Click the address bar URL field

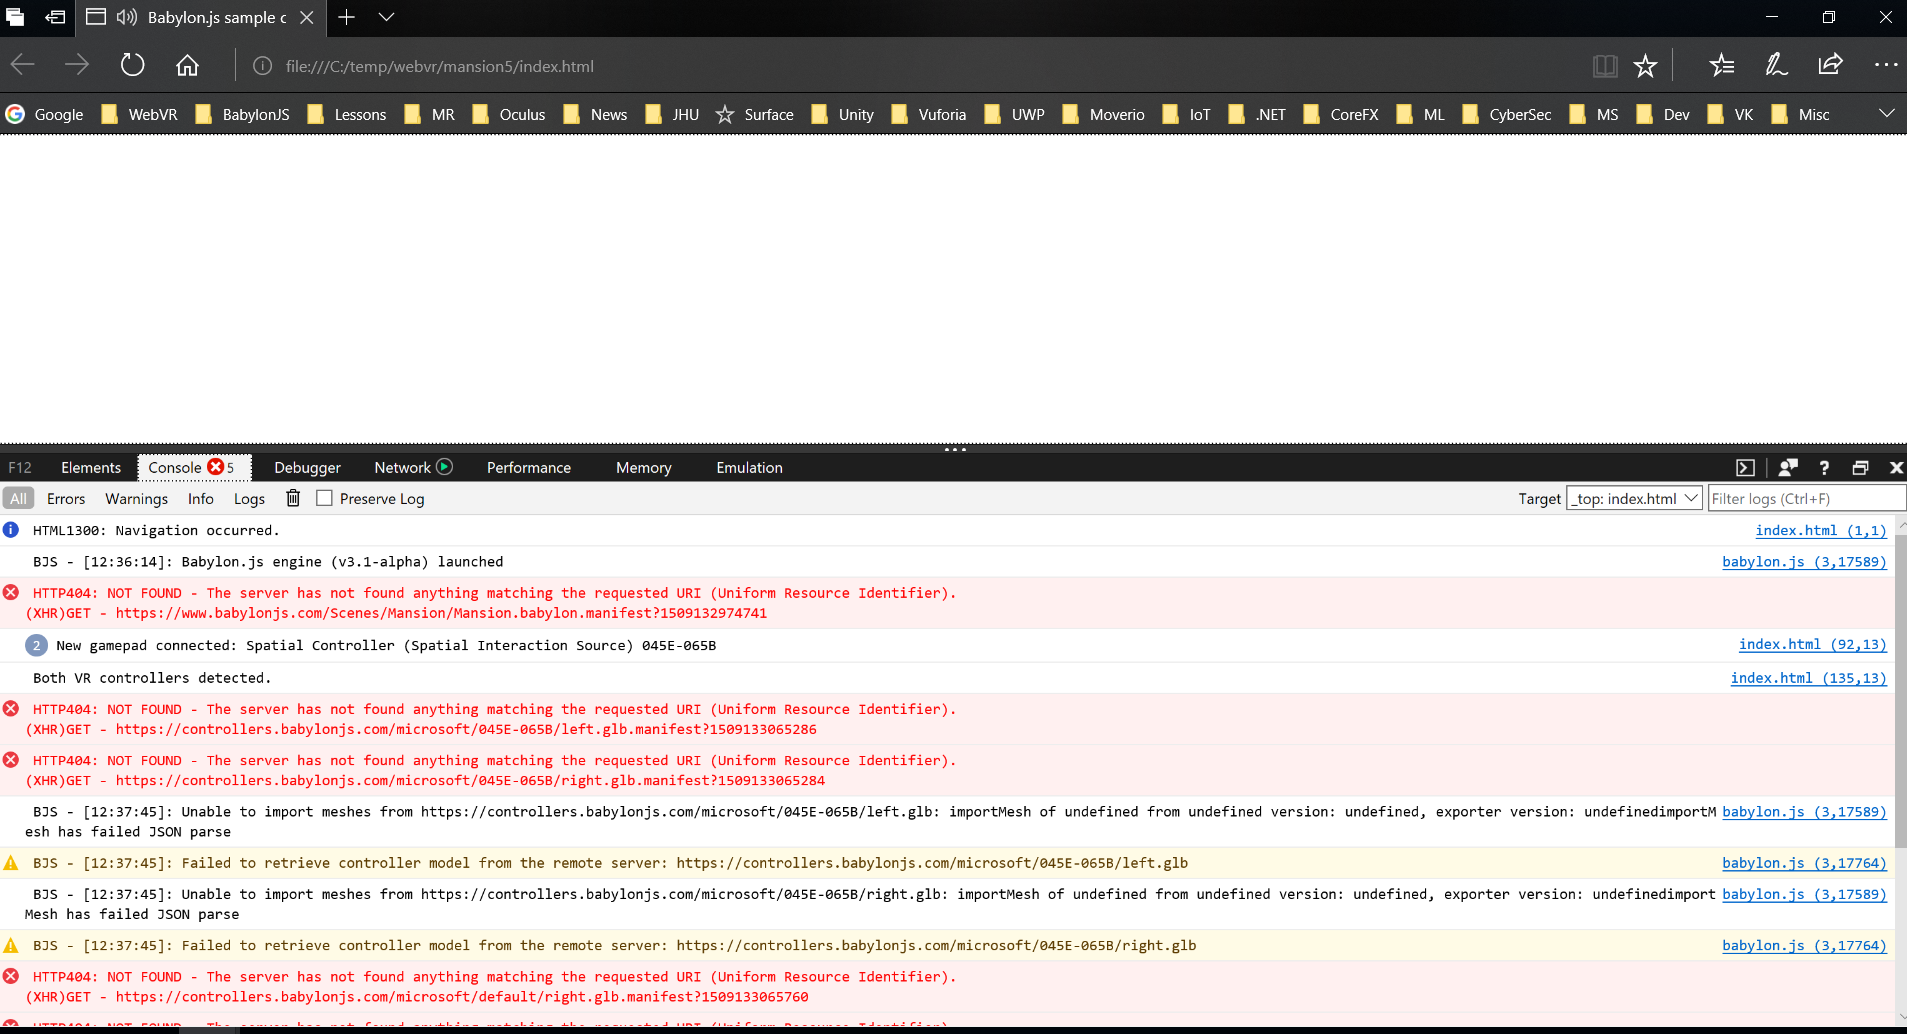pos(910,66)
